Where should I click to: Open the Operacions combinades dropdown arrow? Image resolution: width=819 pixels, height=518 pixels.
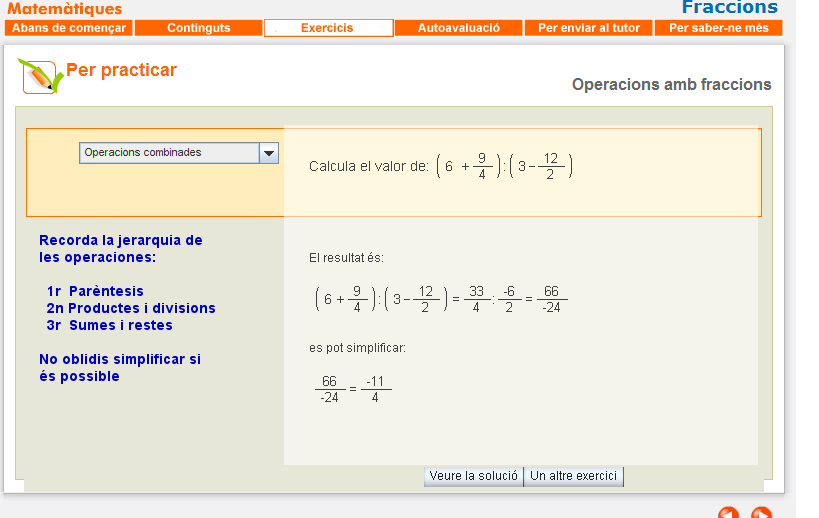click(268, 153)
